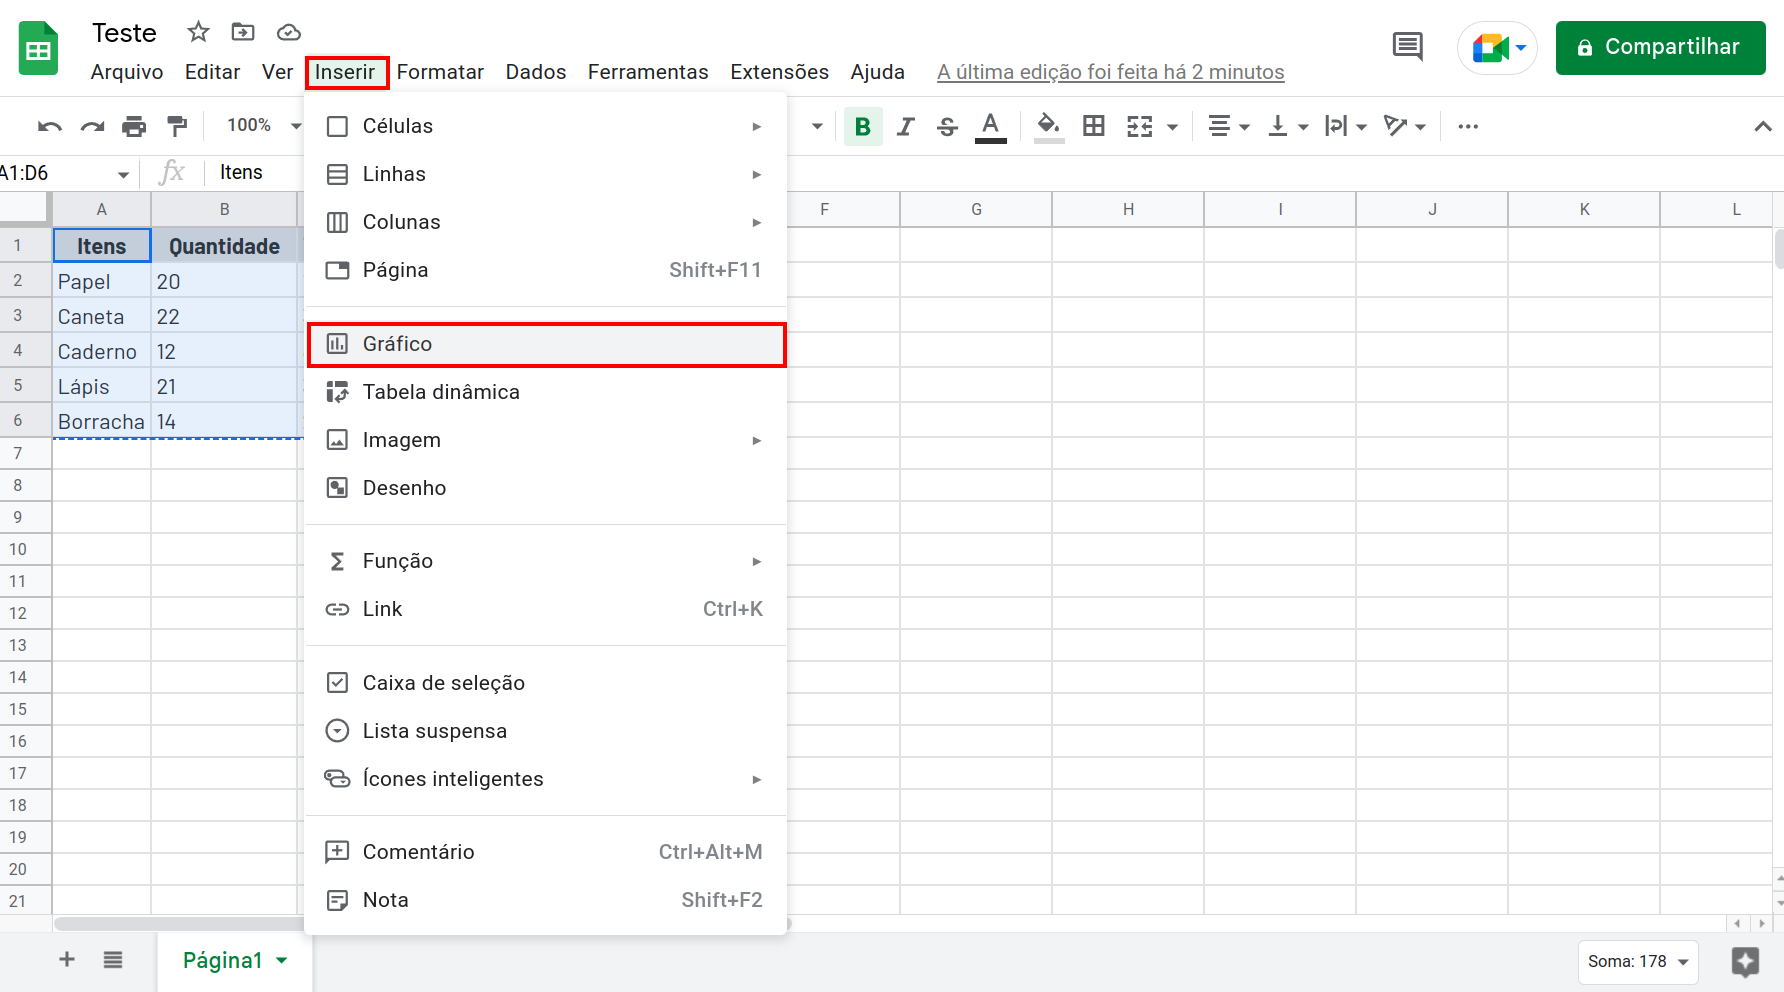Click the print icon
1784x992 pixels.
click(134, 126)
